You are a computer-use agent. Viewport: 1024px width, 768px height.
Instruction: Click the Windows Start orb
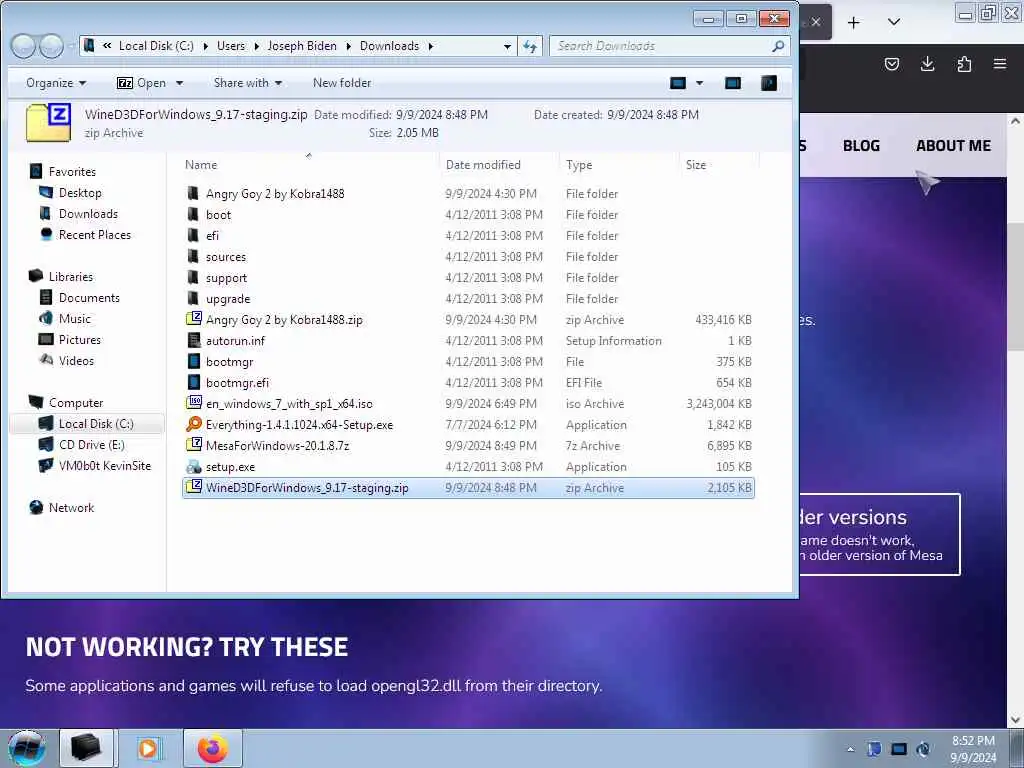click(x=26, y=748)
